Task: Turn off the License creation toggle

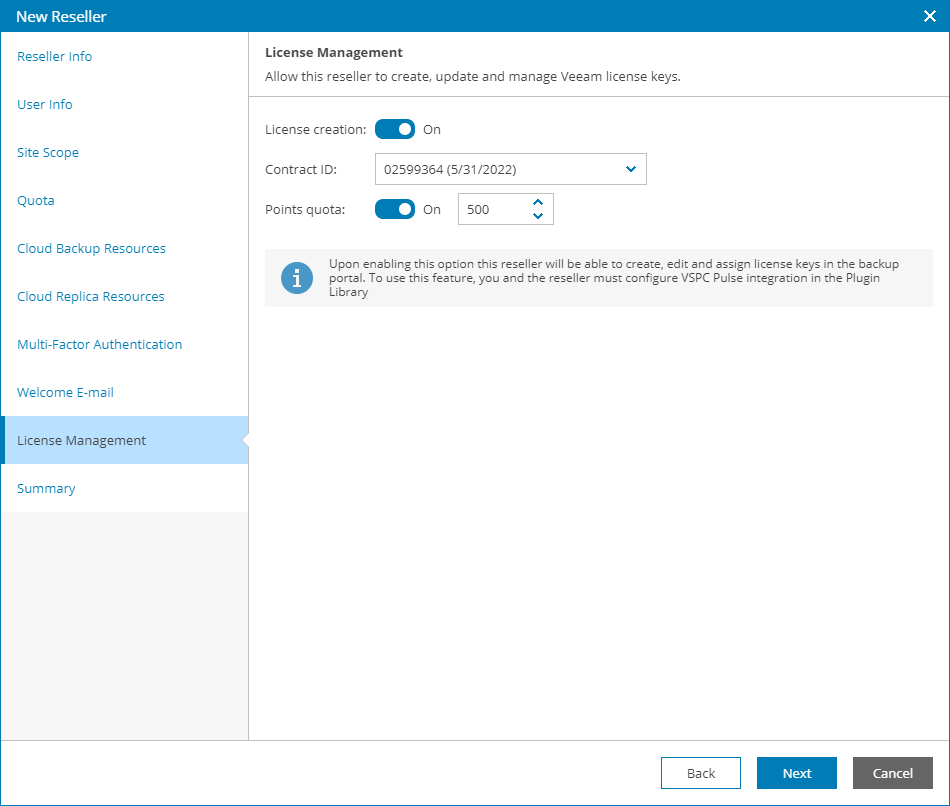Action: click(x=395, y=129)
